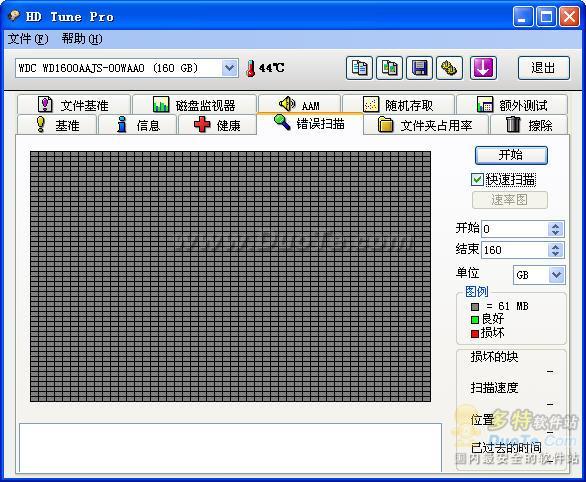Expand the hard drive selection dropdown
The width and height of the screenshot is (586, 482).
coord(229,68)
